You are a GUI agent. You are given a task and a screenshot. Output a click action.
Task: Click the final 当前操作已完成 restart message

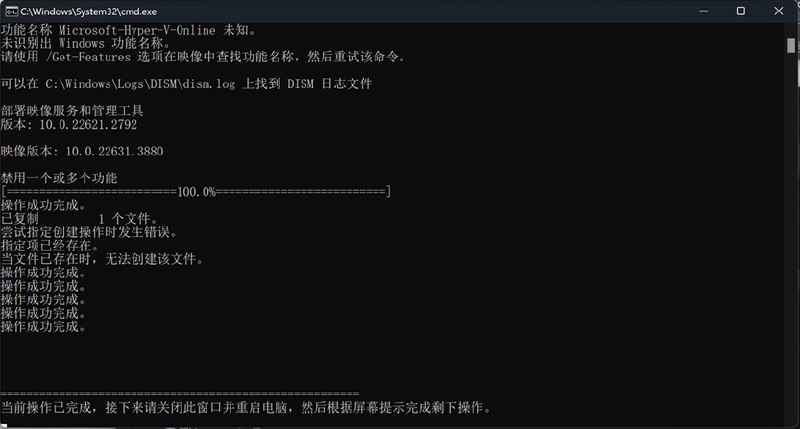click(246, 408)
